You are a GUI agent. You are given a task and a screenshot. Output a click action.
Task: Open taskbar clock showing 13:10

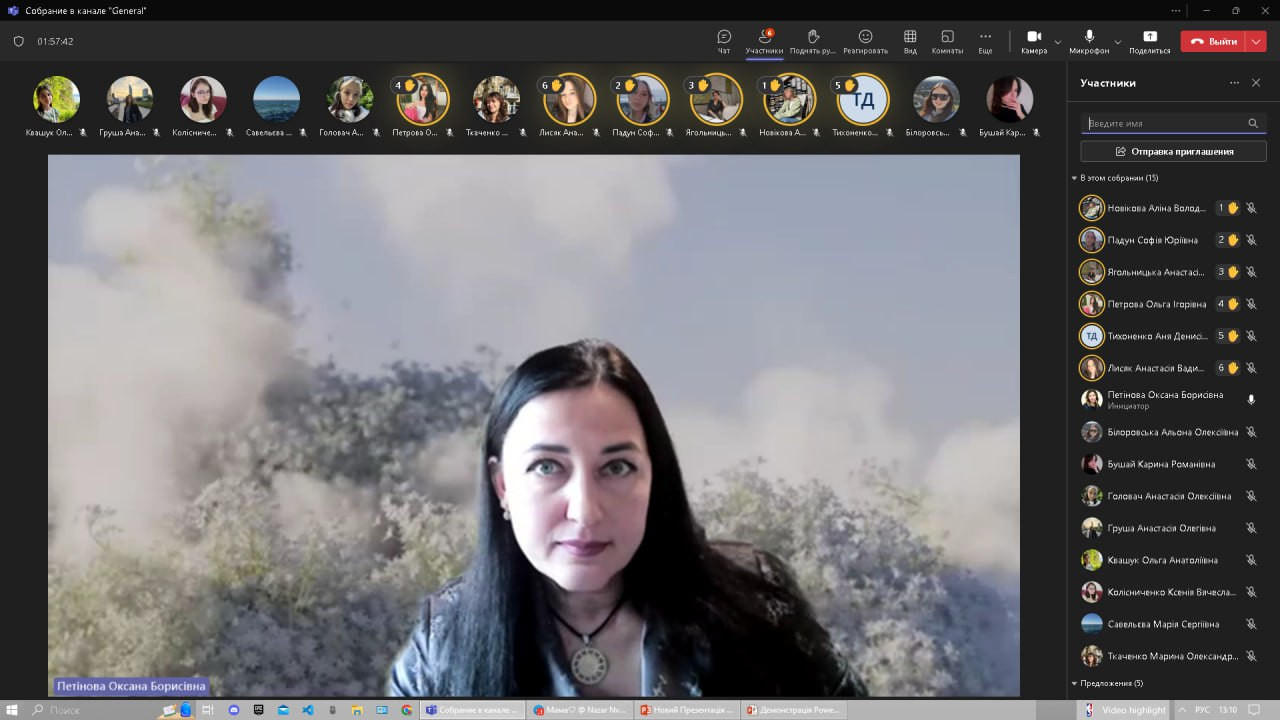coord(1228,710)
